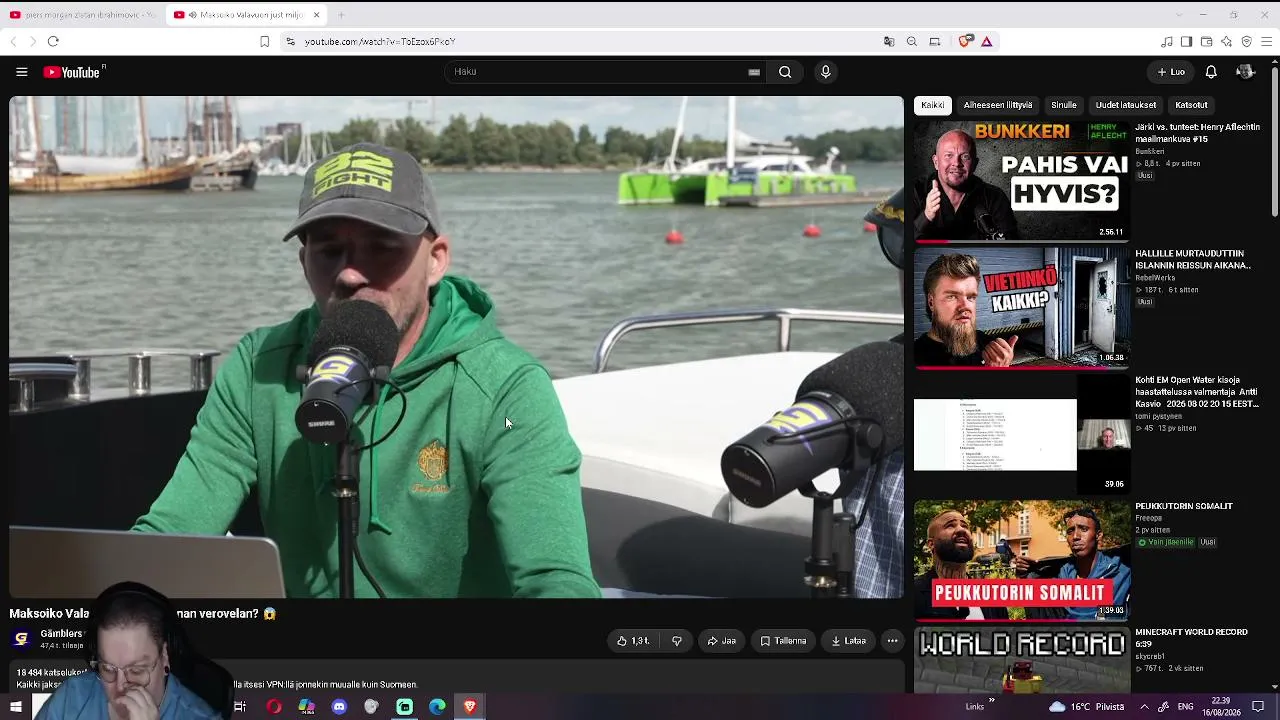Bookmark this page in the address bar
This screenshot has width=1280, height=720.
tap(264, 41)
